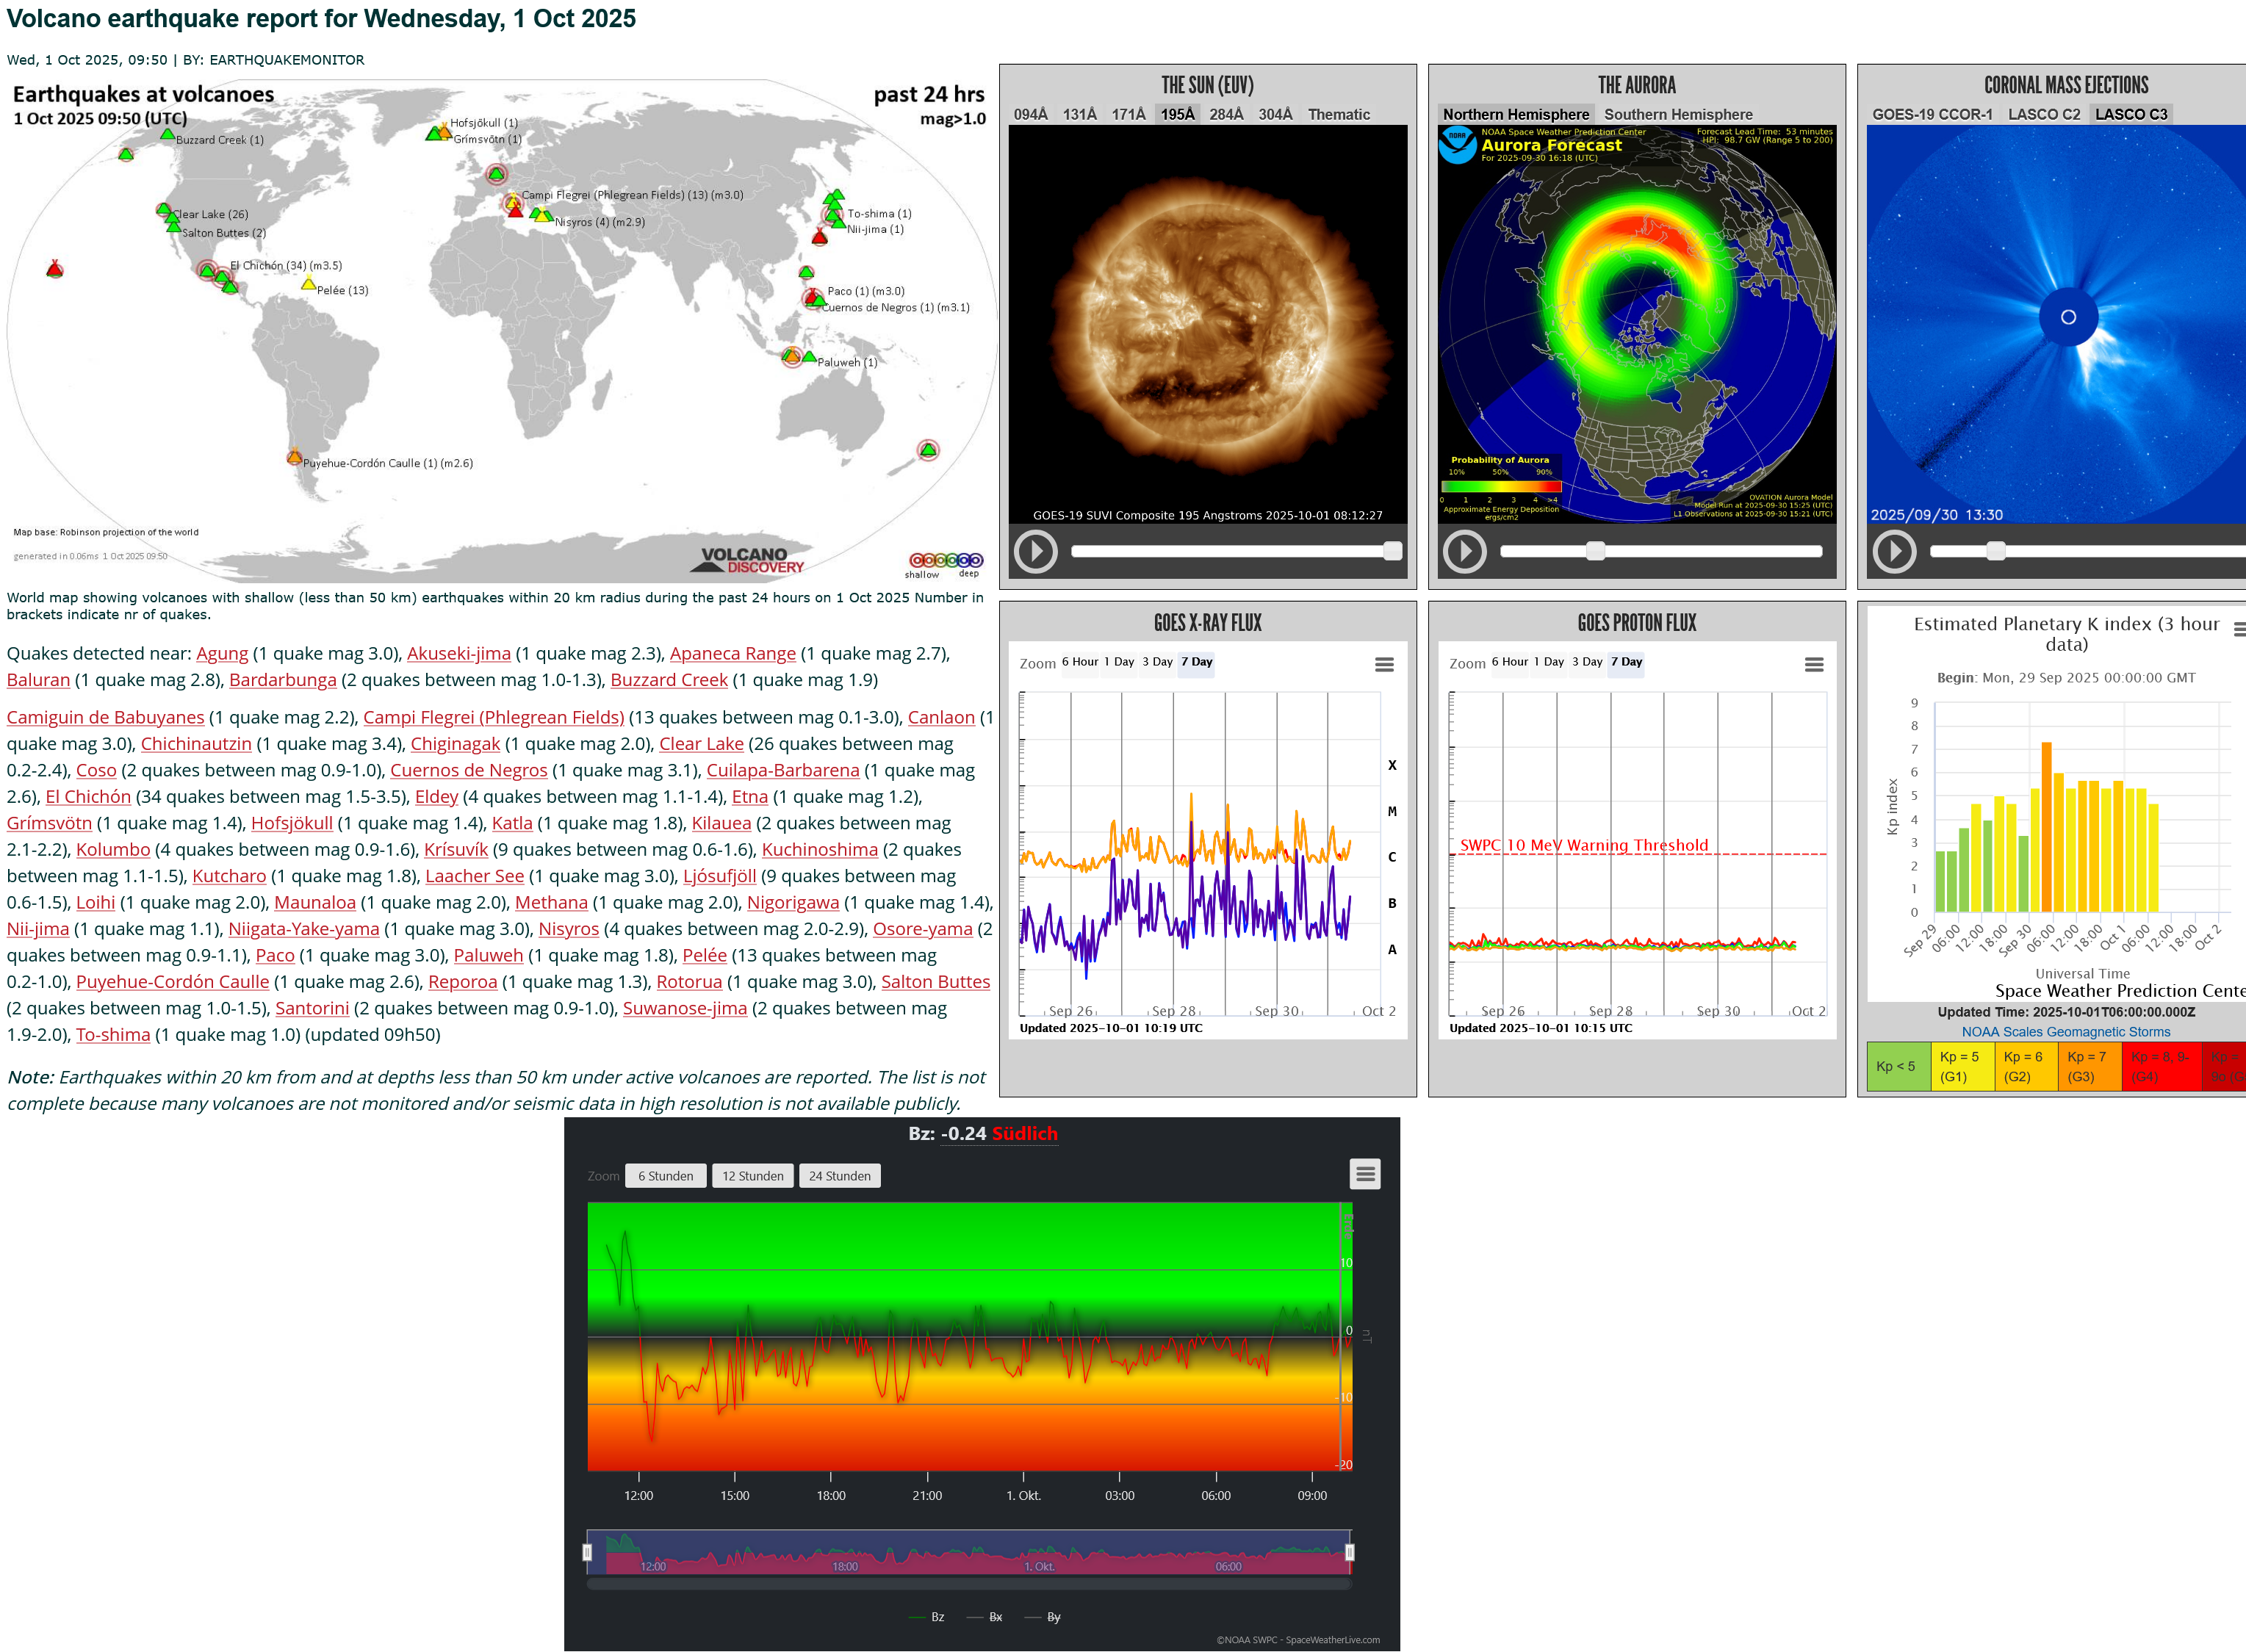Play the Aurora forecast animation
The image size is (2246, 1652).
click(1464, 551)
